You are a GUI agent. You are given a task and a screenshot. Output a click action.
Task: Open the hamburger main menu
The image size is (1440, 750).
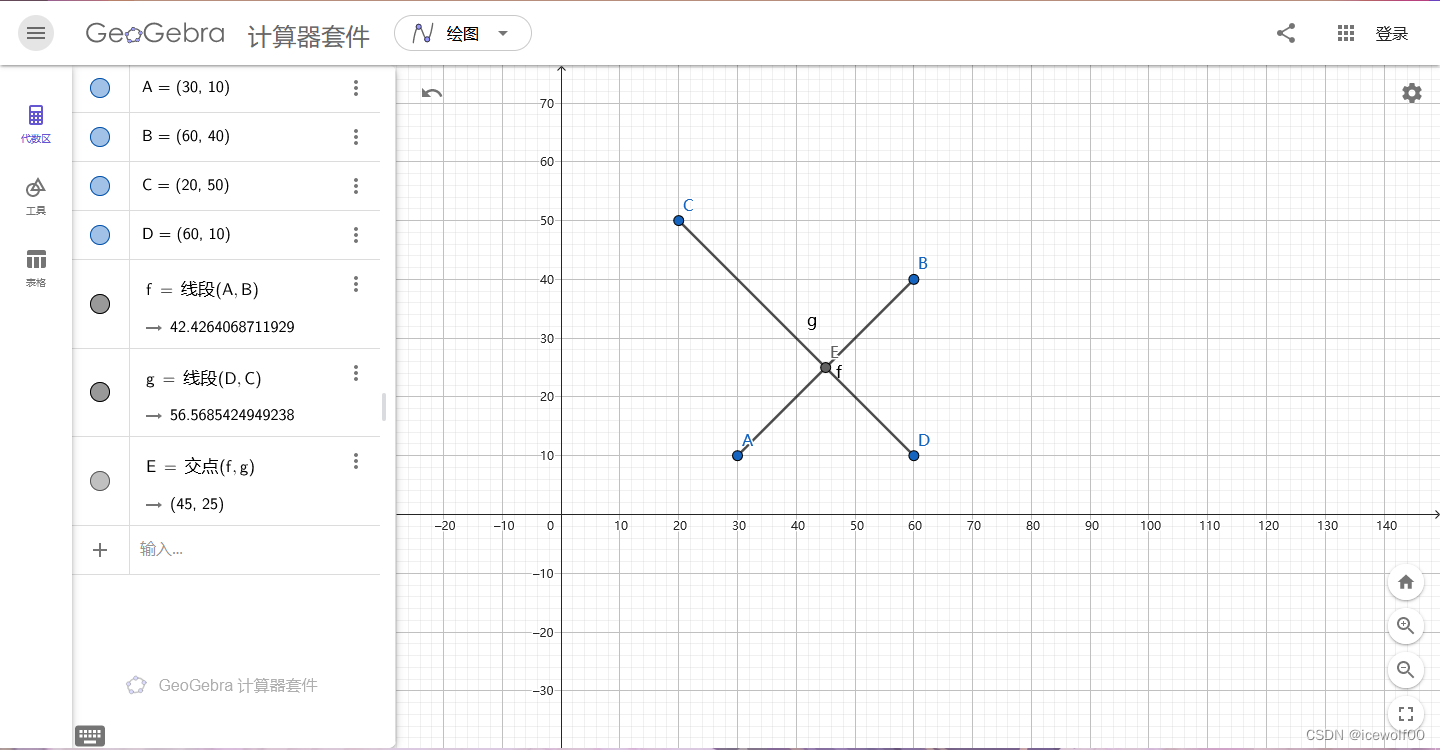click(x=36, y=33)
